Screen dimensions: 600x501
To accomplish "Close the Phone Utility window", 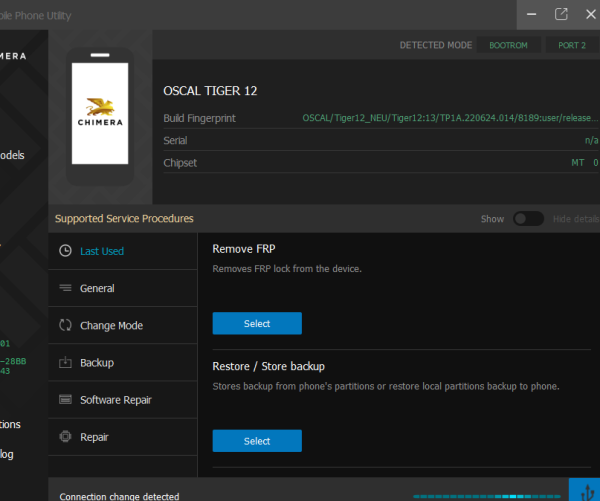I will click(590, 15).
